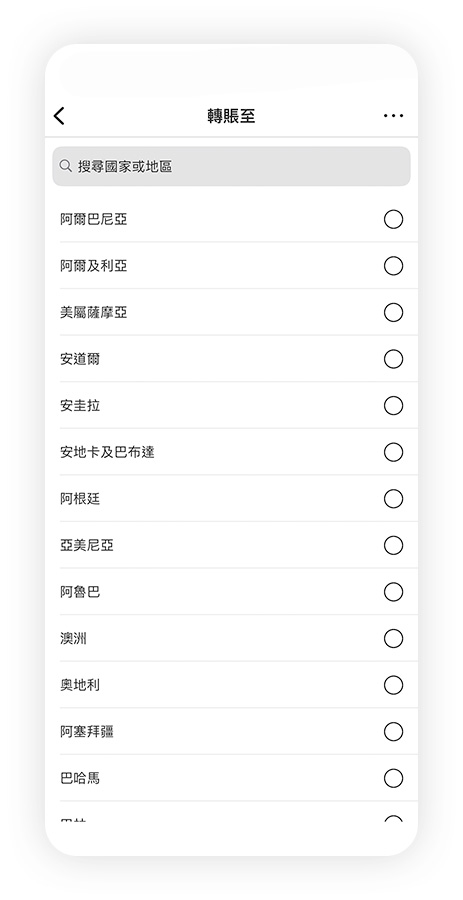Select the 阿爾及利亞 radio button
Image resolution: width=463 pixels, height=900 pixels.
[393, 266]
